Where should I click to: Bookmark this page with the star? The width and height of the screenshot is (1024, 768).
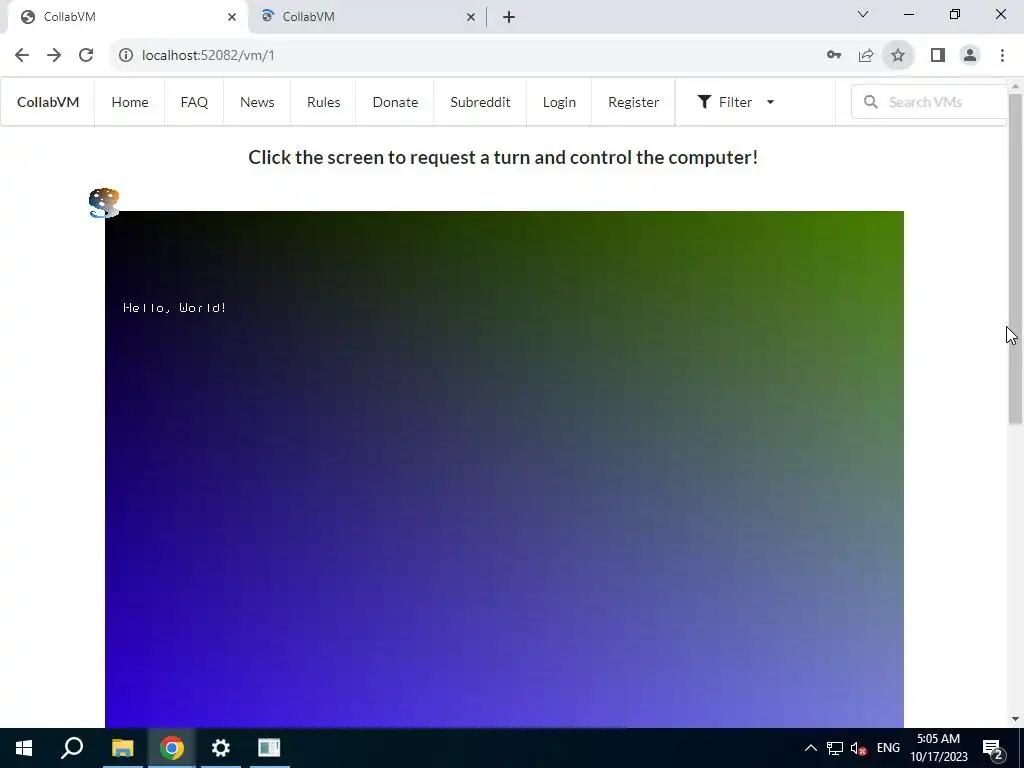click(x=898, y=55)
